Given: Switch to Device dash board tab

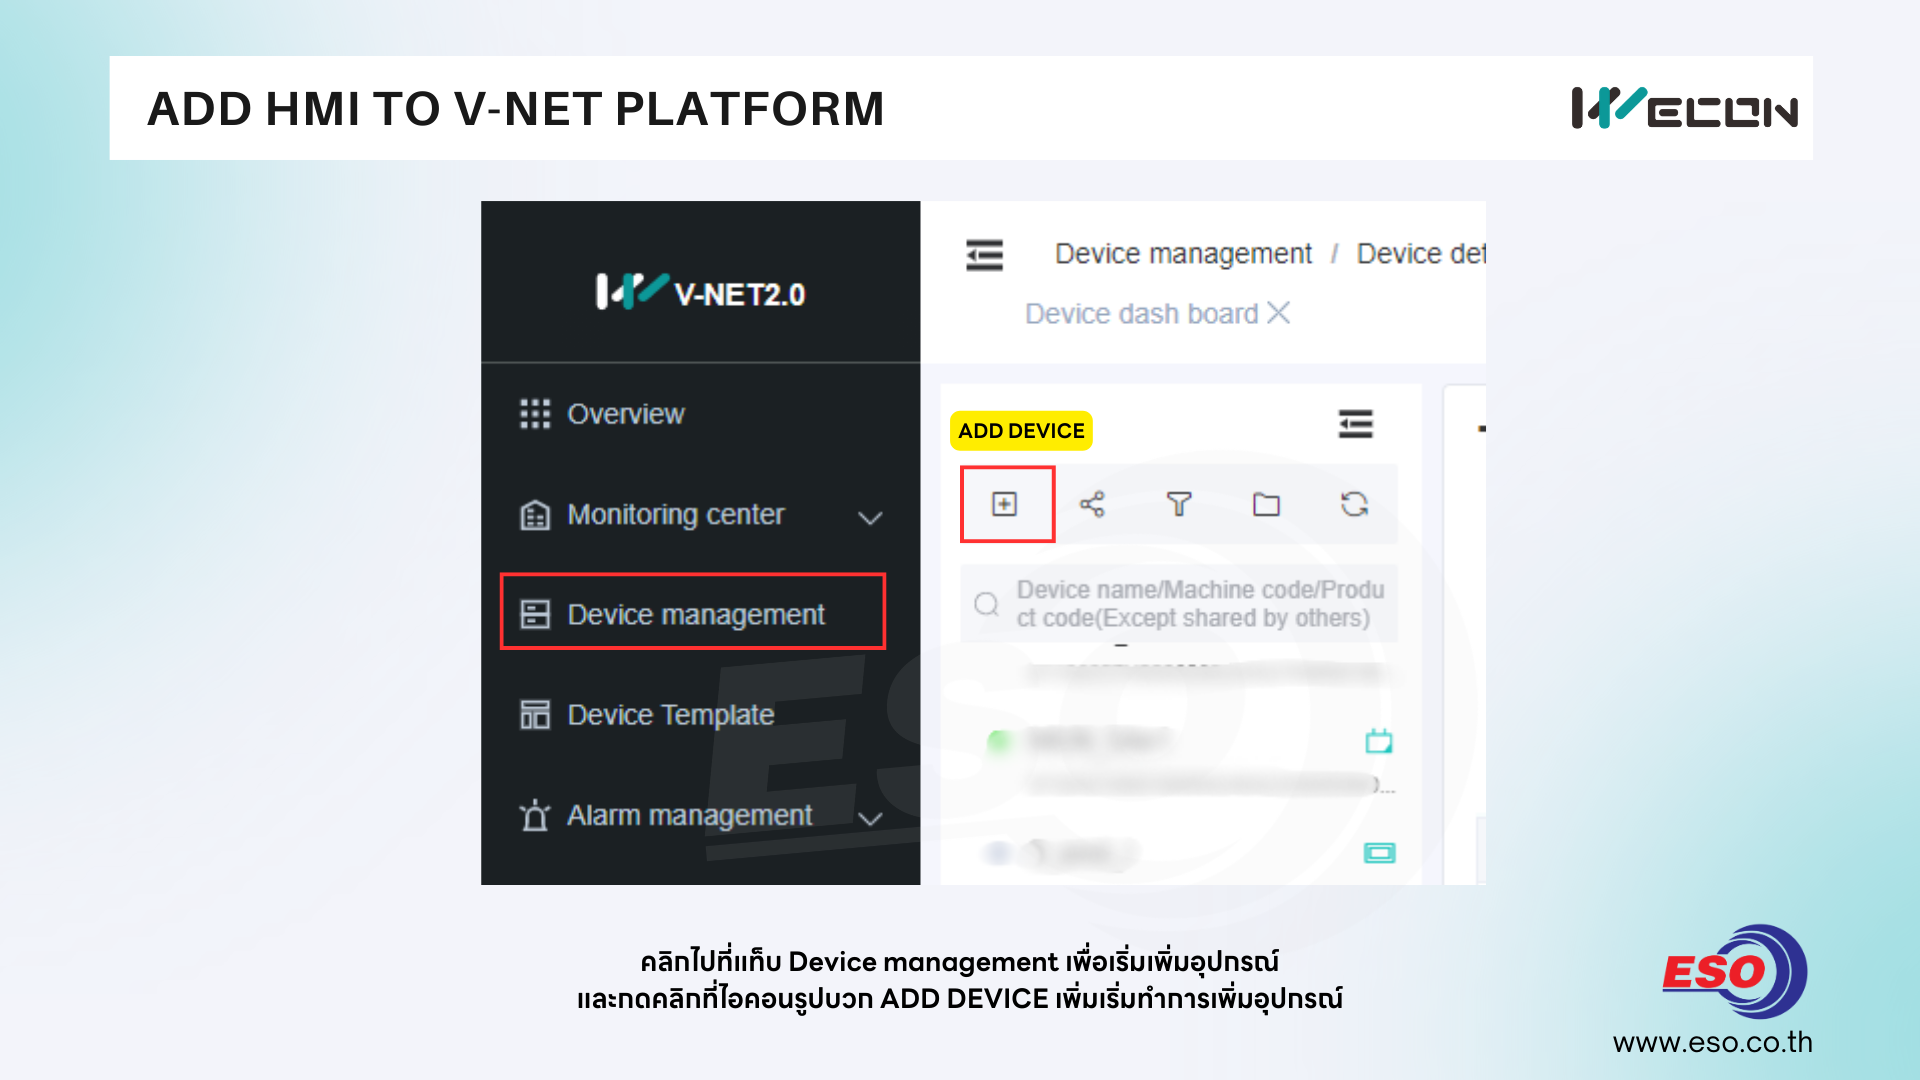Looking at the screenshot, I should pos(1141,314).
